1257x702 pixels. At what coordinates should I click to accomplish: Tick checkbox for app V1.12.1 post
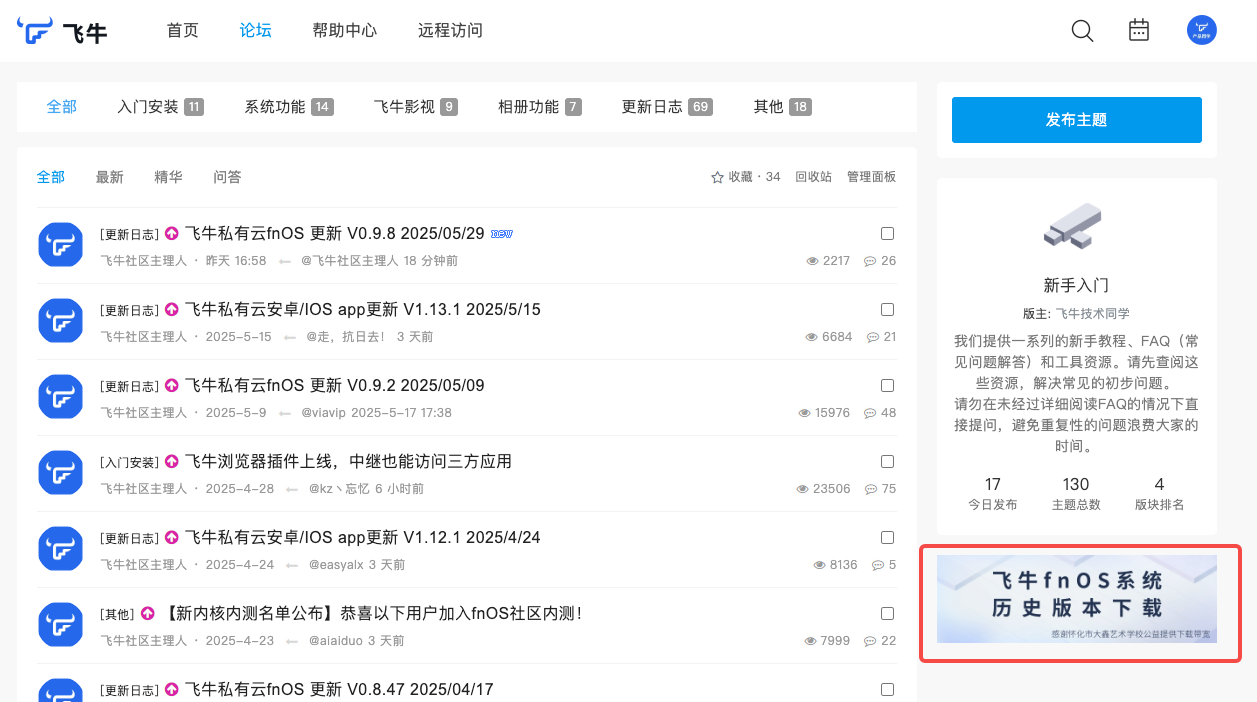tap(887, 537)
